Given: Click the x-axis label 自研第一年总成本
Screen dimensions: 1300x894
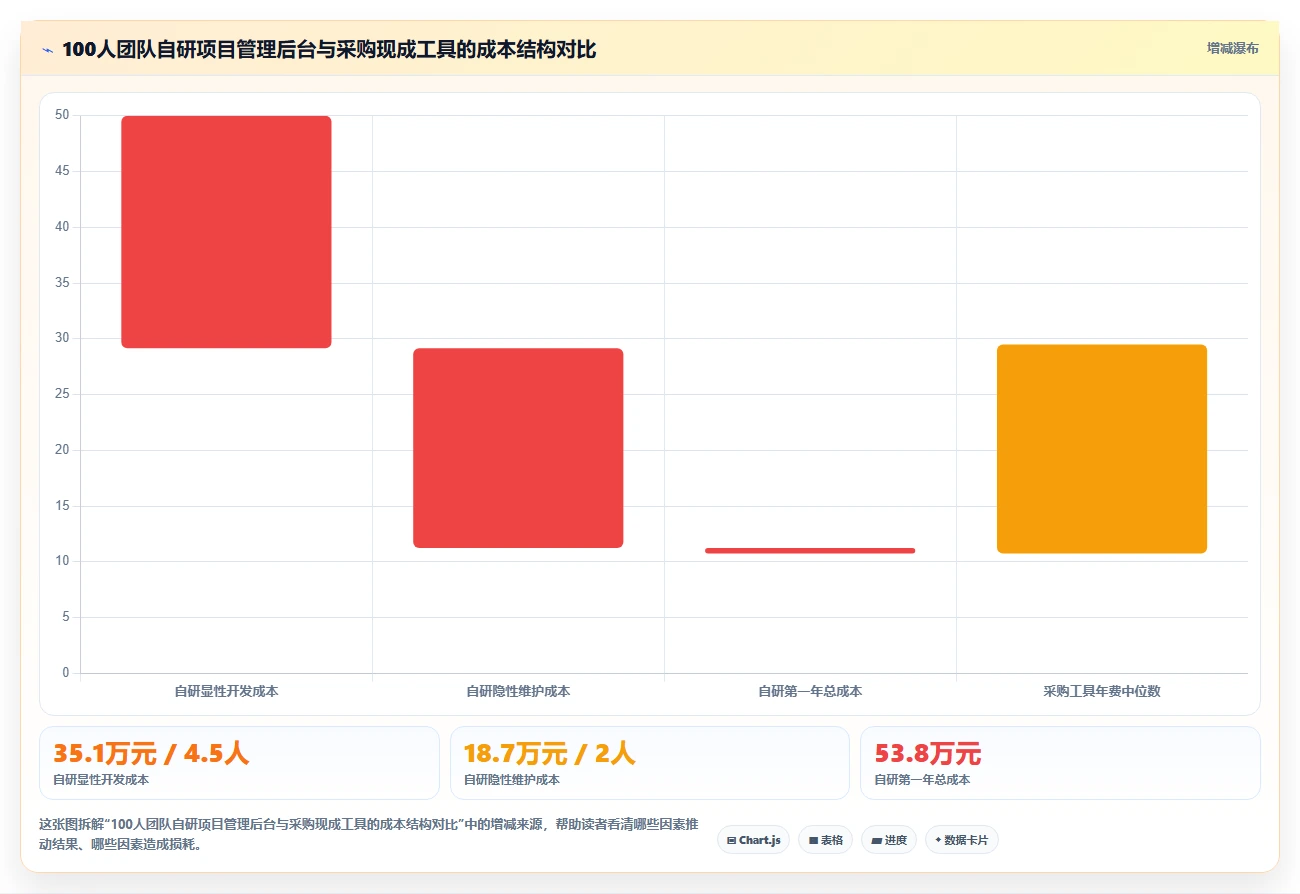Looking at the screenshot, I should pyautogui.click(x=810, y=691).
